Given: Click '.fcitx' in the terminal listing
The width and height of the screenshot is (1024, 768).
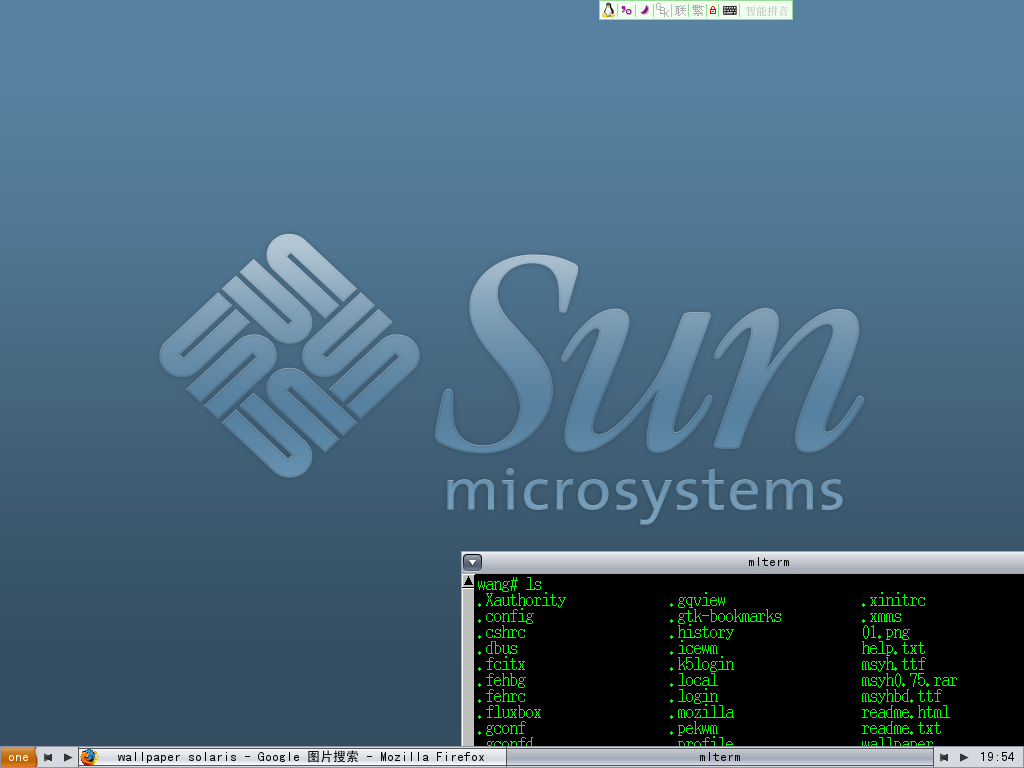Looking at the screenshot, I should (502, 664).
